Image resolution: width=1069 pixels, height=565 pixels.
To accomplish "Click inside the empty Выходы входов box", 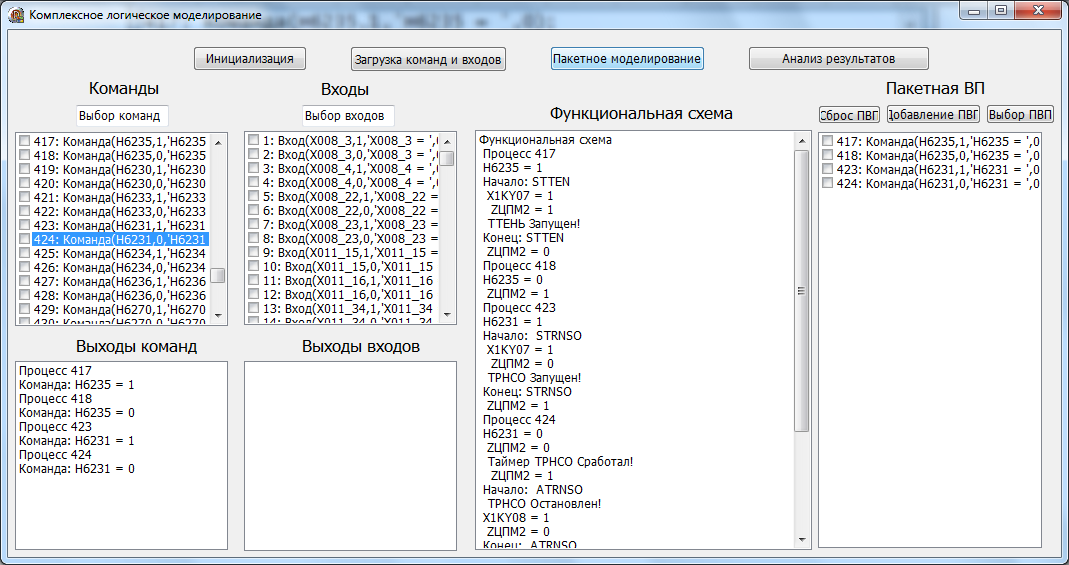I will [x=350, y=455].
